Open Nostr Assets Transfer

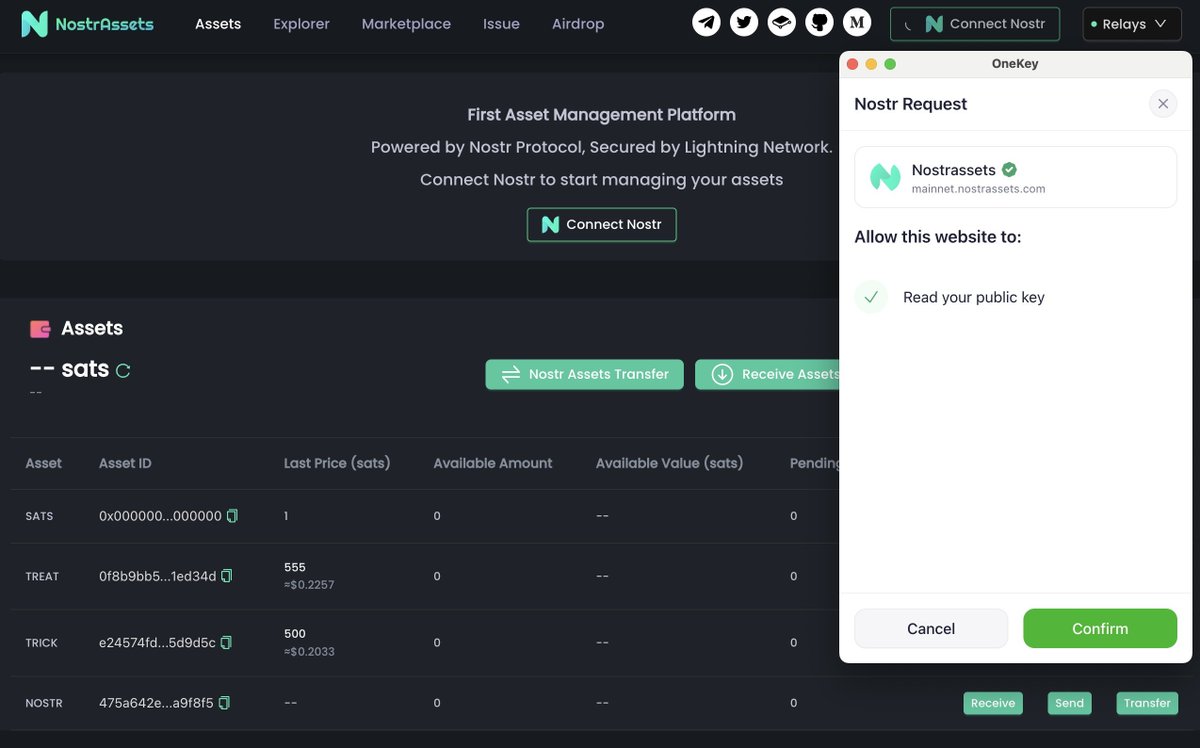tap(584, 375)
